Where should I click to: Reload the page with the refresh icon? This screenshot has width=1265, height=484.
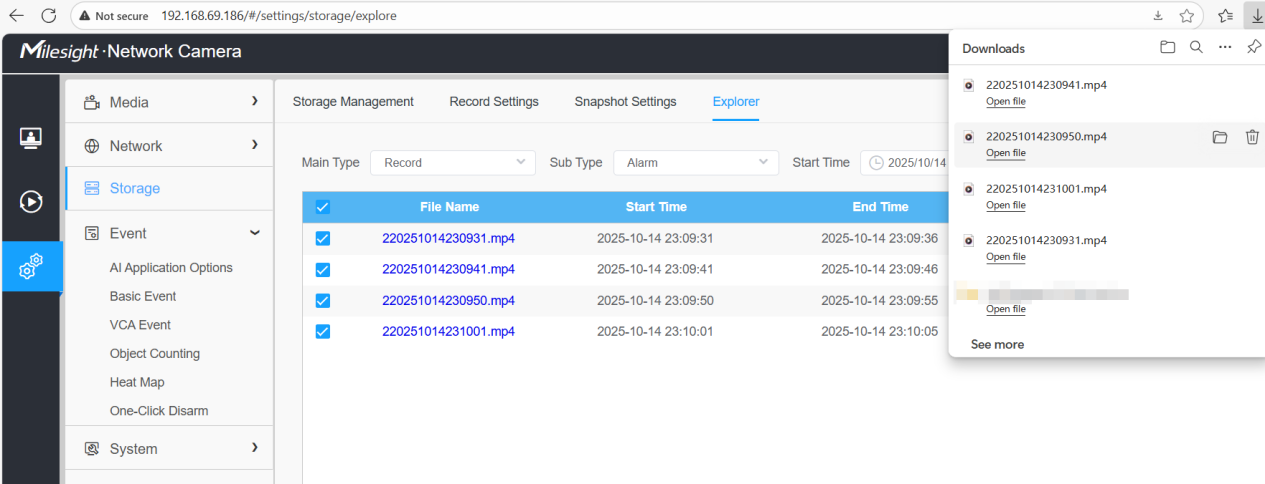click(x=49, y=15)
